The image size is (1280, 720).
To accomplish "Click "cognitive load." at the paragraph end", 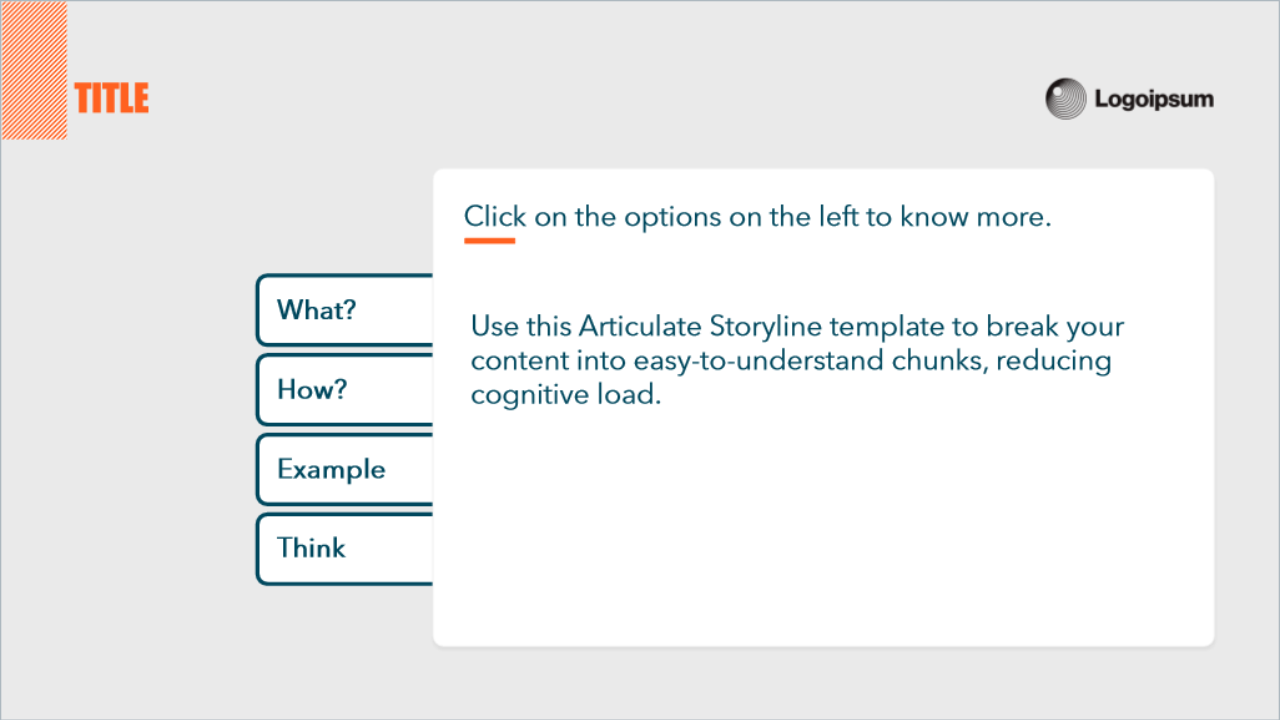I will click(566, 394).
